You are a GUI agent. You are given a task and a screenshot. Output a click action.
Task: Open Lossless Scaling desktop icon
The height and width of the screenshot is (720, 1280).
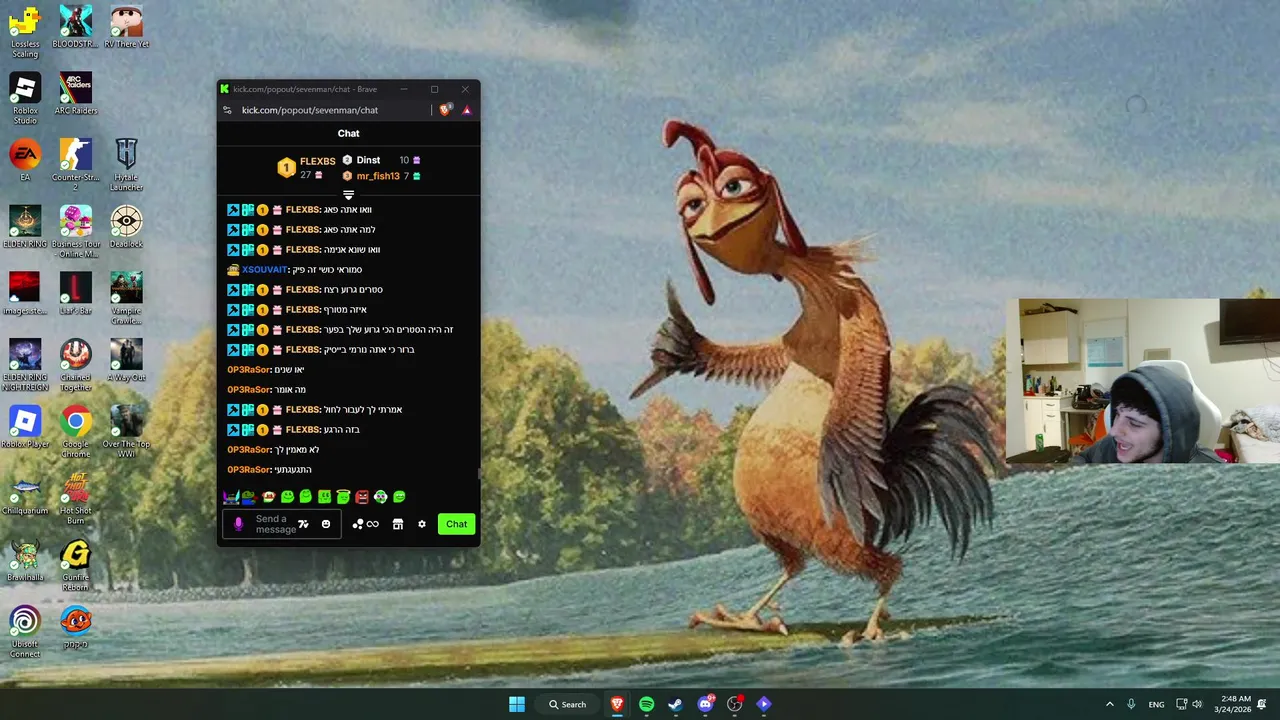pos(25,32)
